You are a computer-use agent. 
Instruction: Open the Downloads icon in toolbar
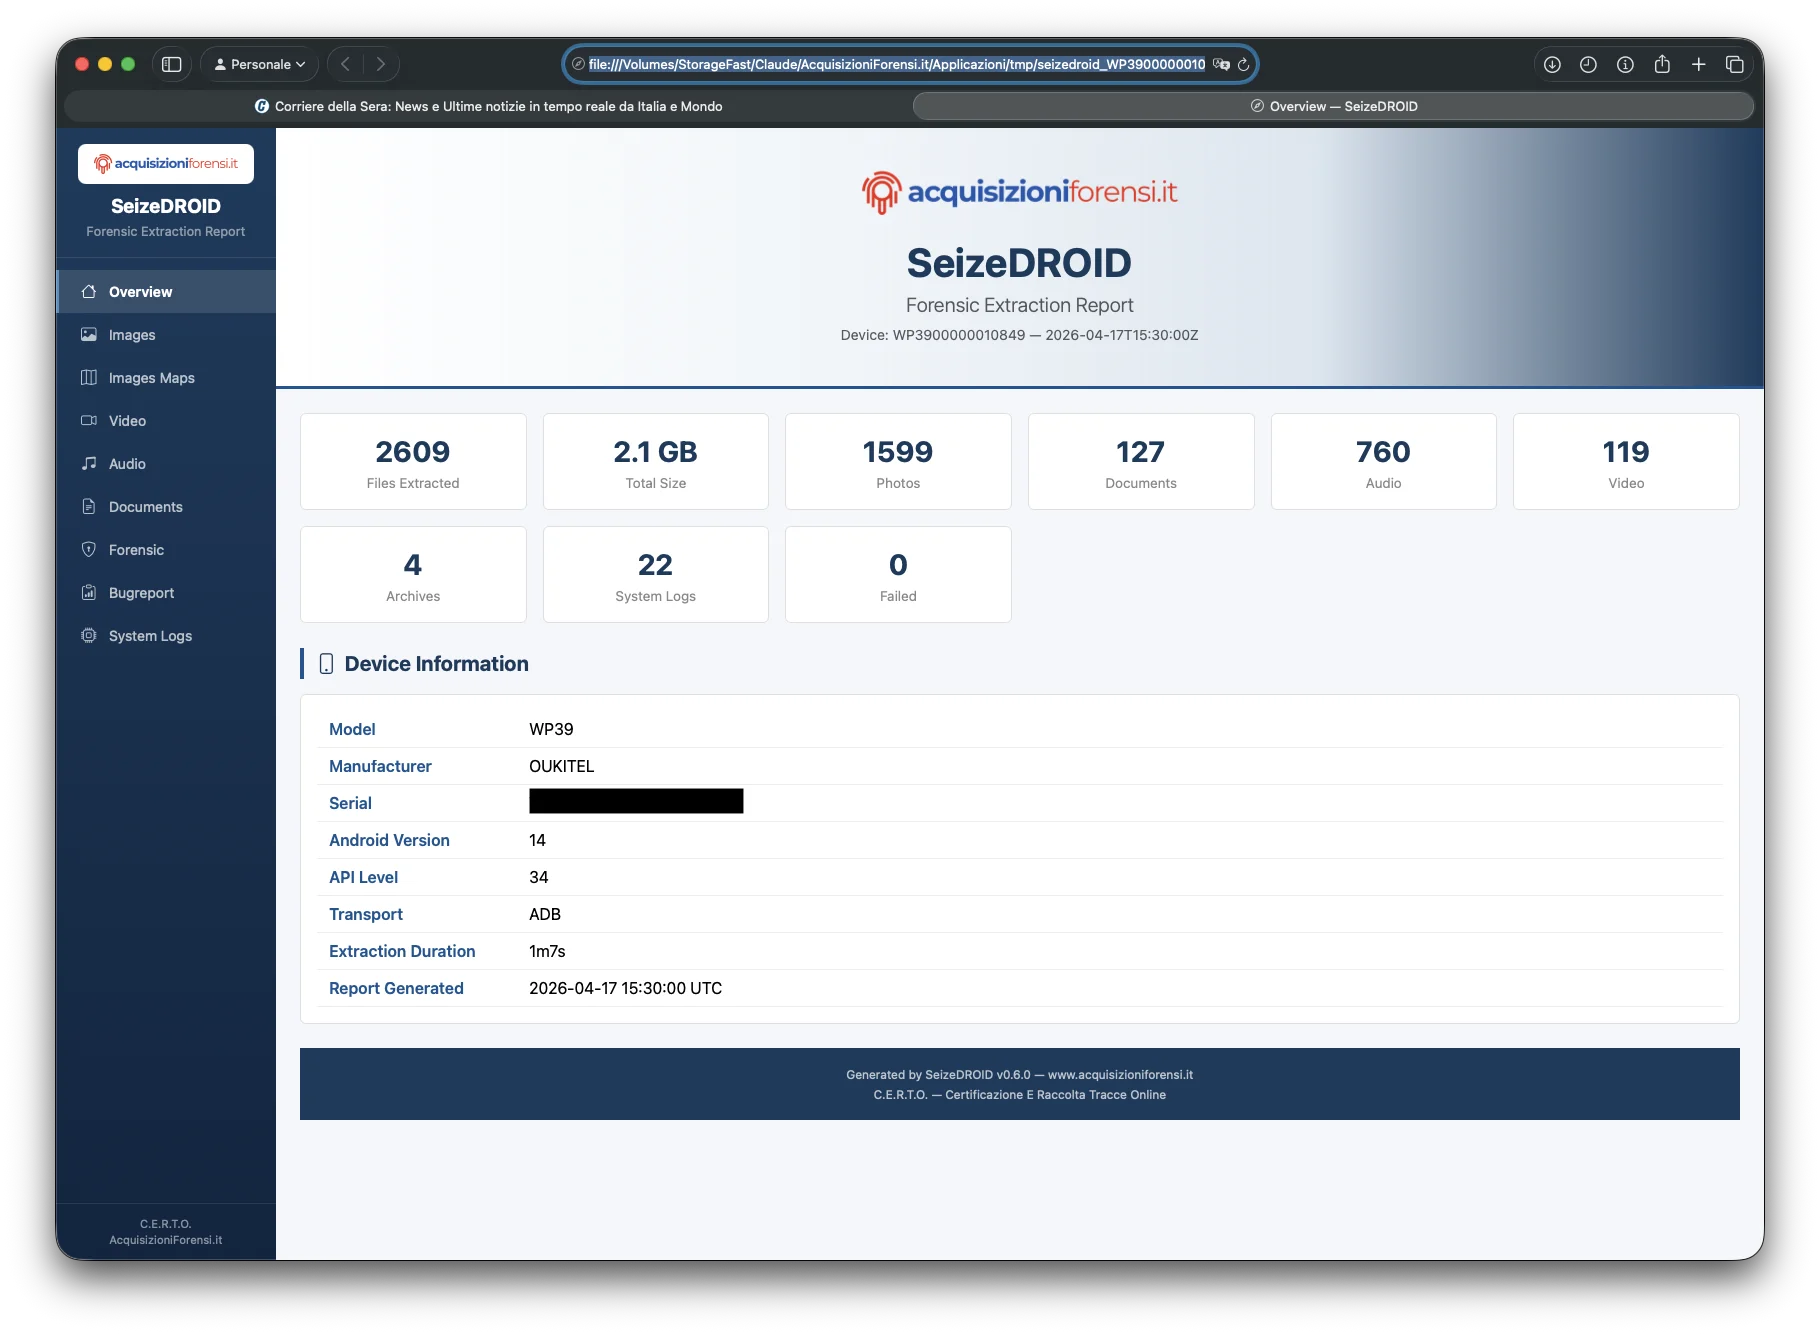point(1552,64)
